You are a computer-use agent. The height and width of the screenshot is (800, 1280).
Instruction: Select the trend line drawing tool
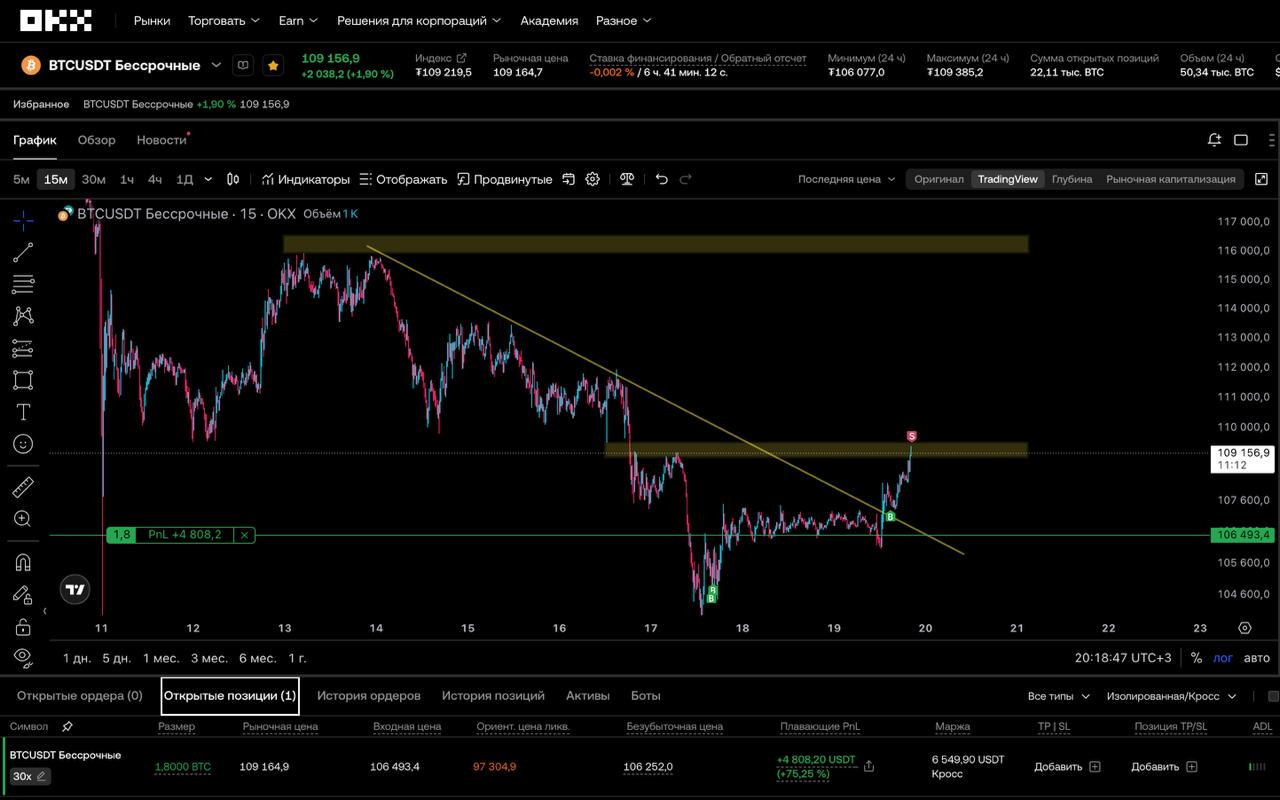pyautogui.click(x=23, y=252)
